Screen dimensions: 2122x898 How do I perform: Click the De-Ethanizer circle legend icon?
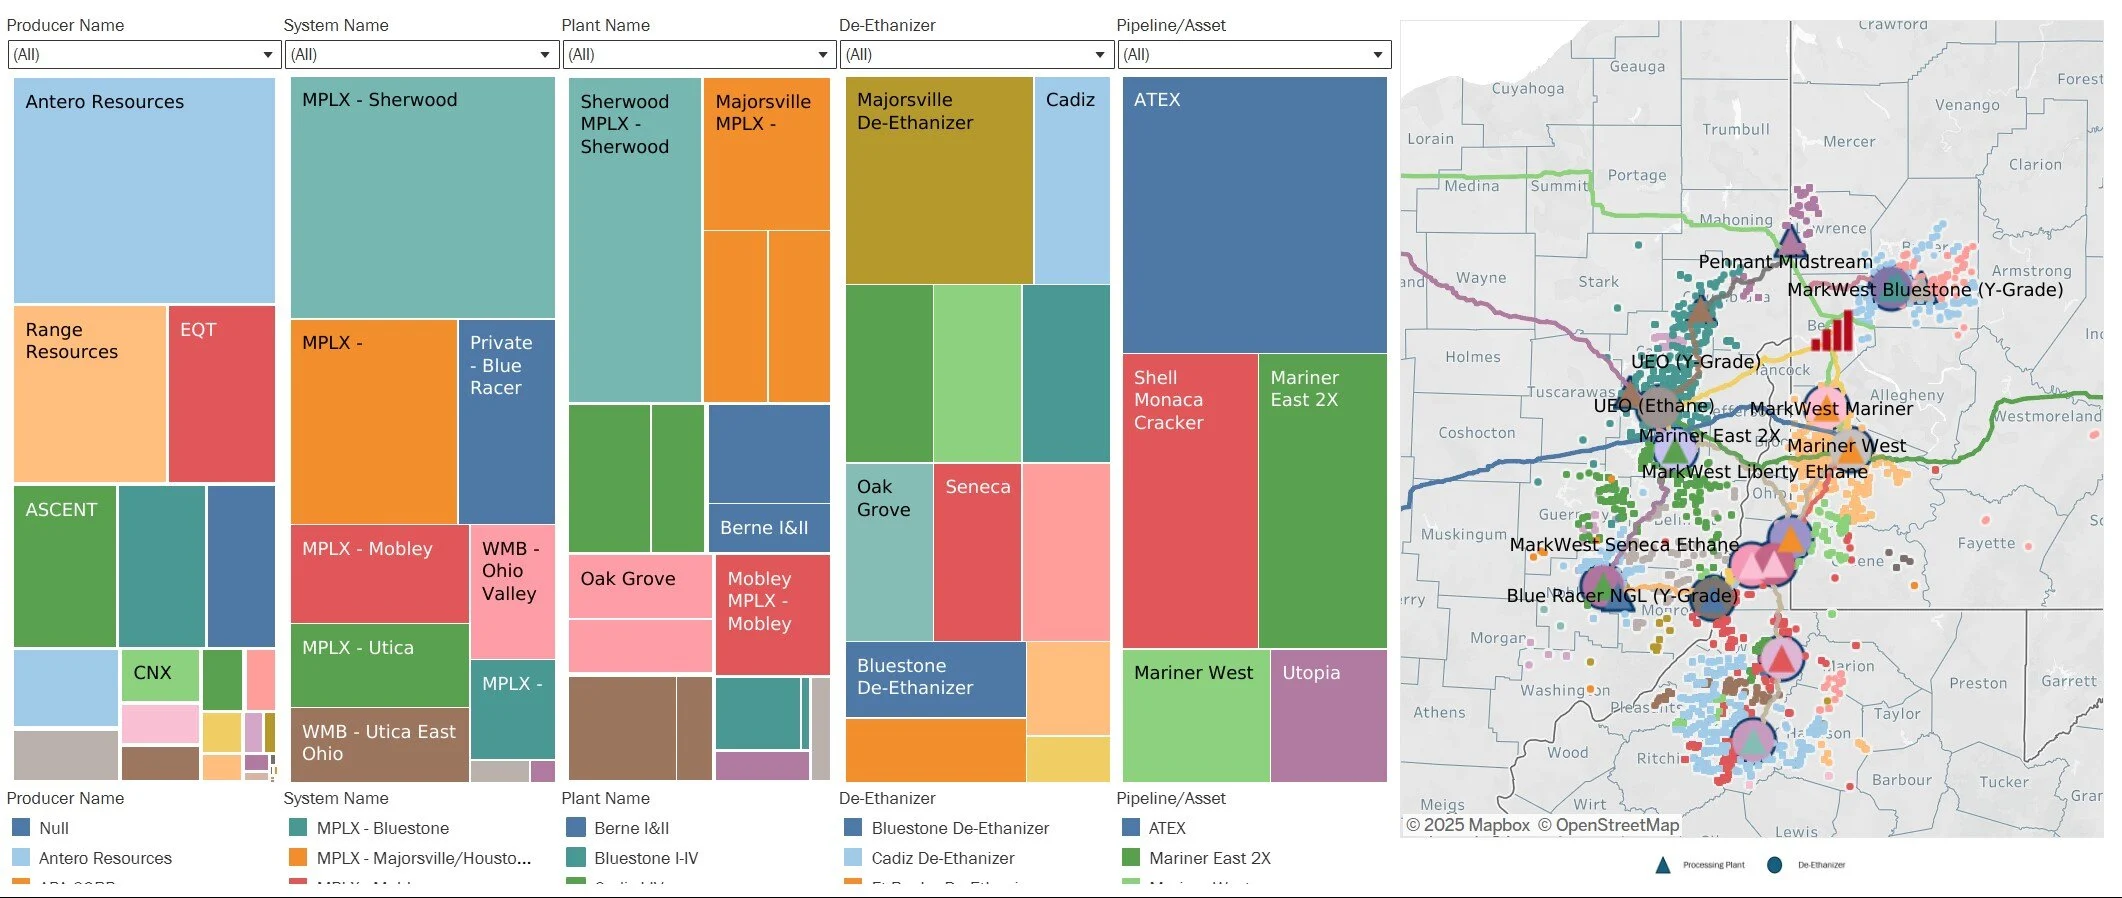pyautogui.click(x=1775, y=865)
